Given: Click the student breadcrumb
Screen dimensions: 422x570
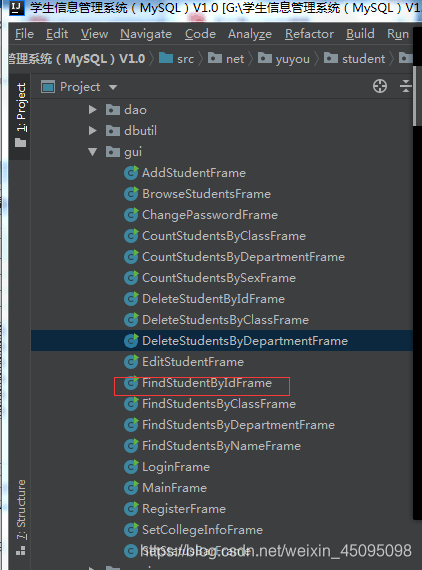Looking at the screenshot, I should (x=354, y=59).
